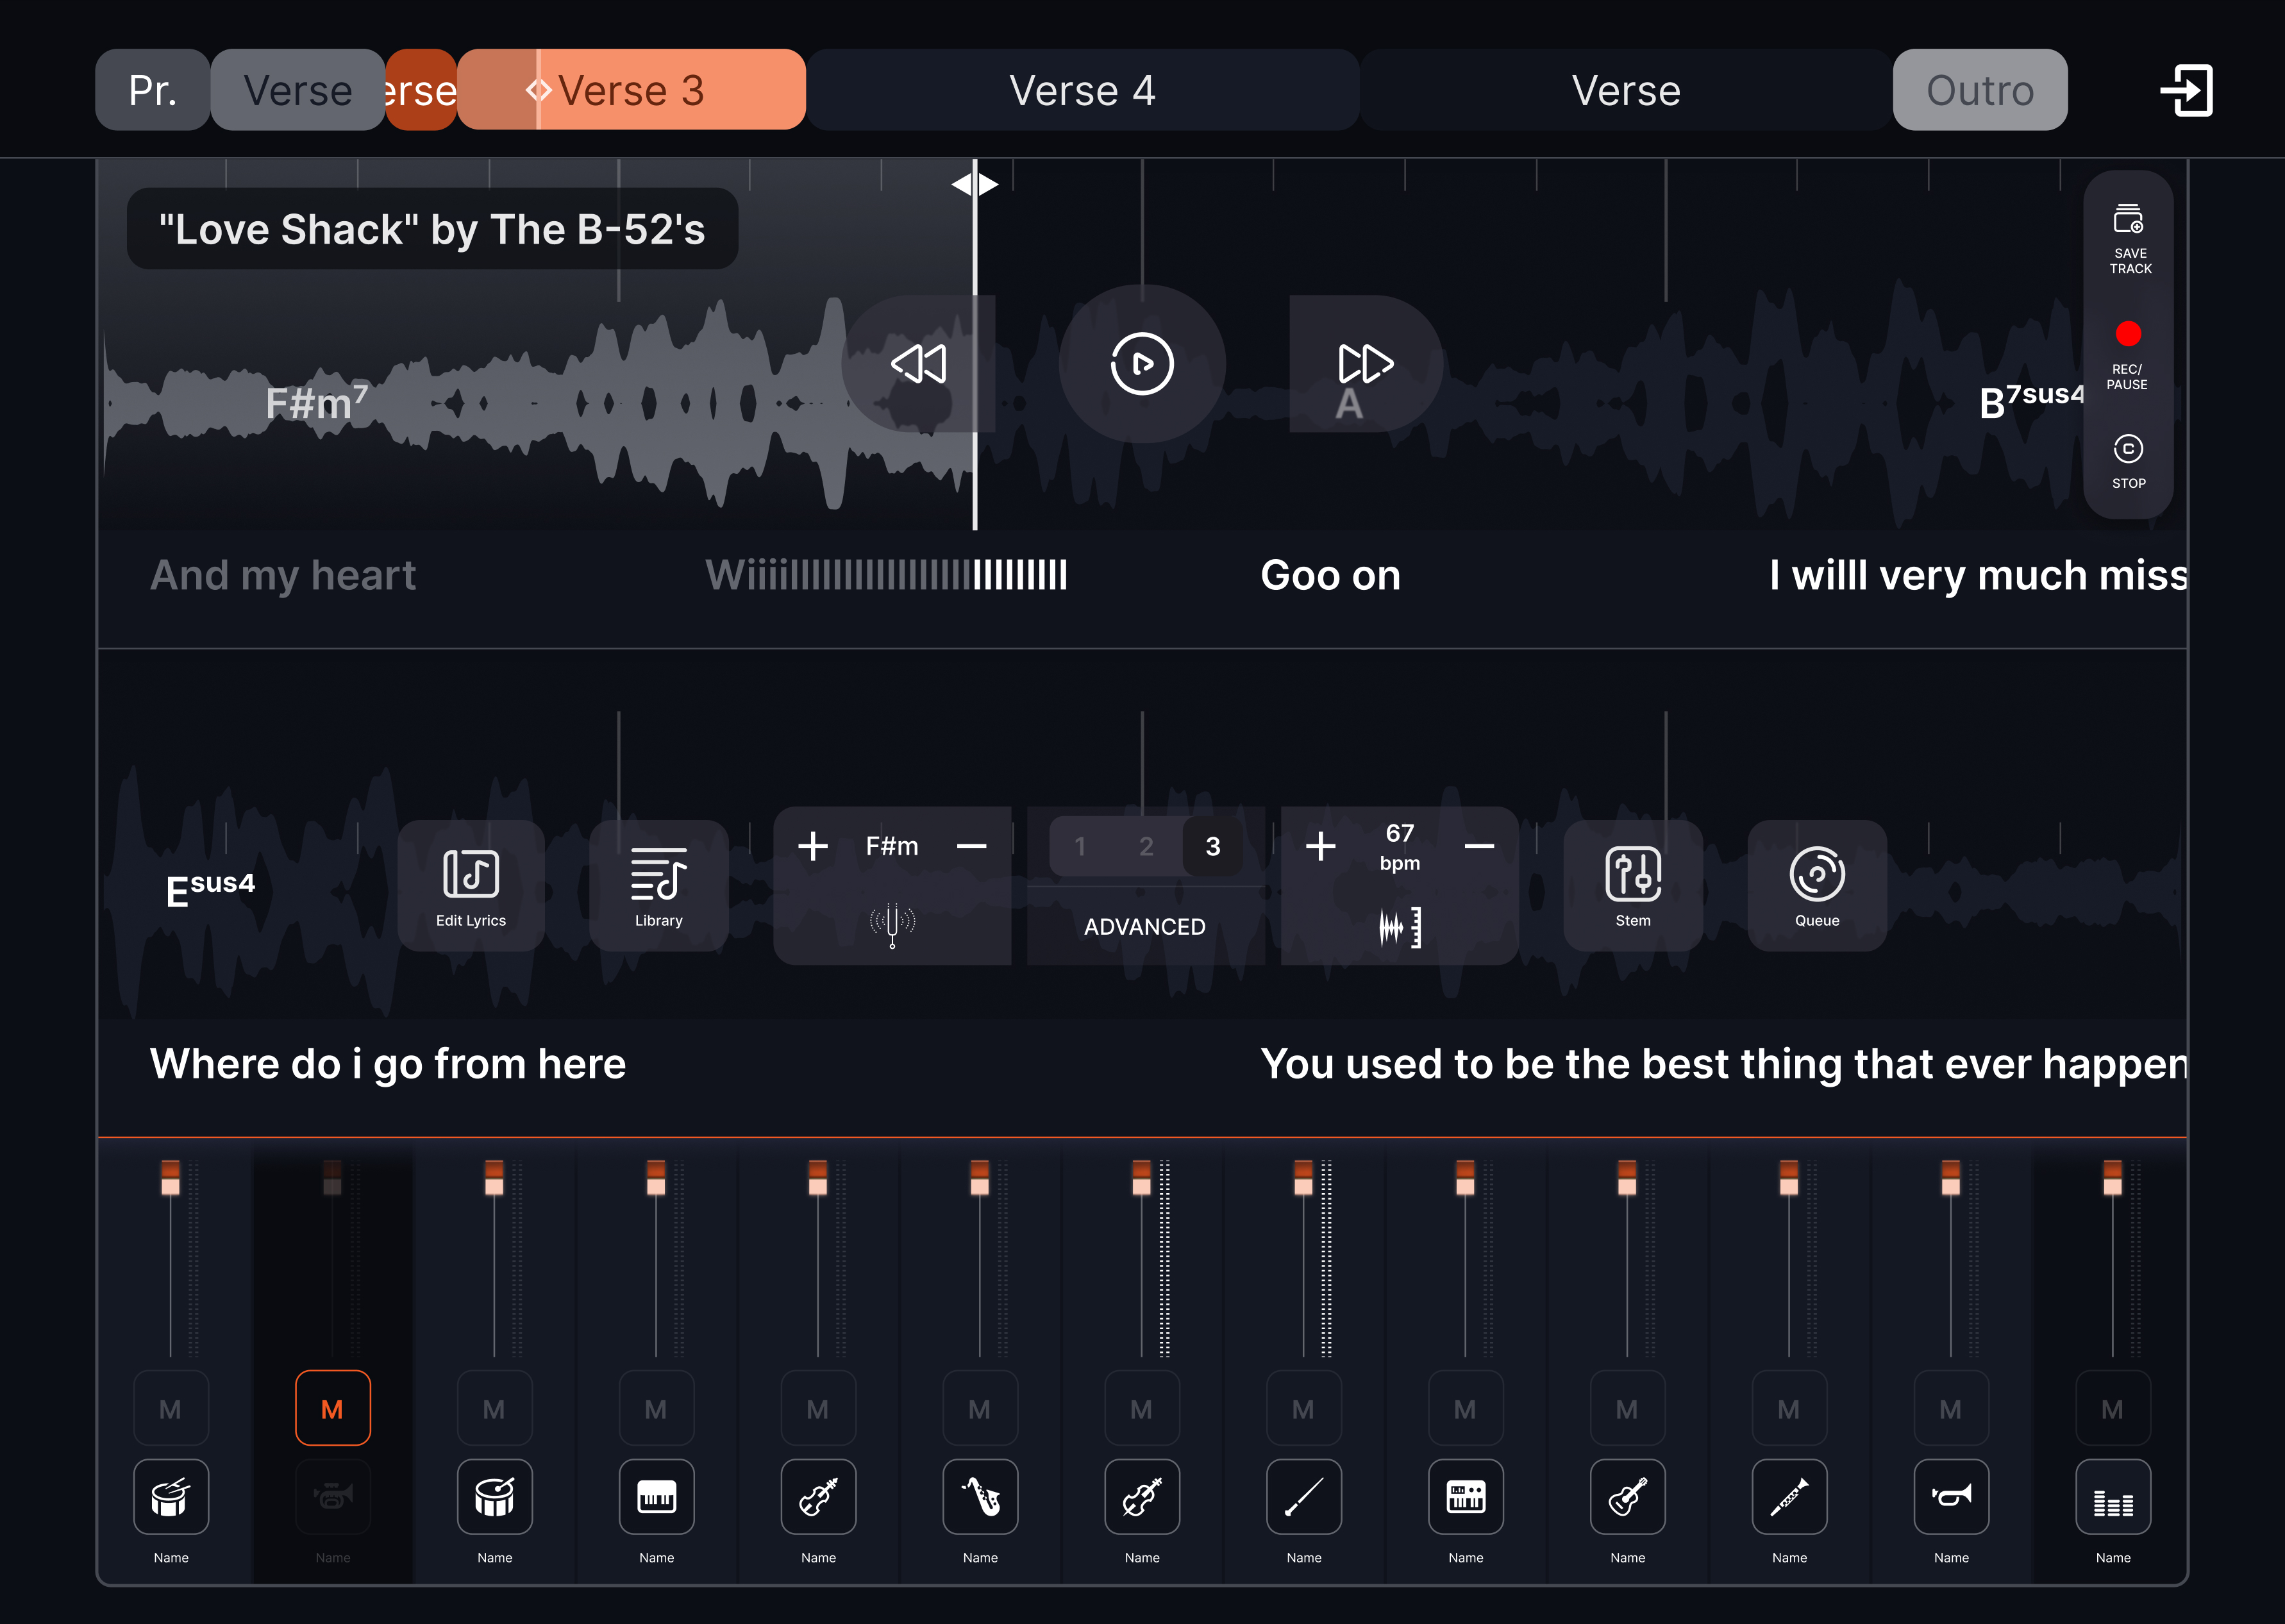Select the snare drum with sticks instrument icon

(171, 1496)
